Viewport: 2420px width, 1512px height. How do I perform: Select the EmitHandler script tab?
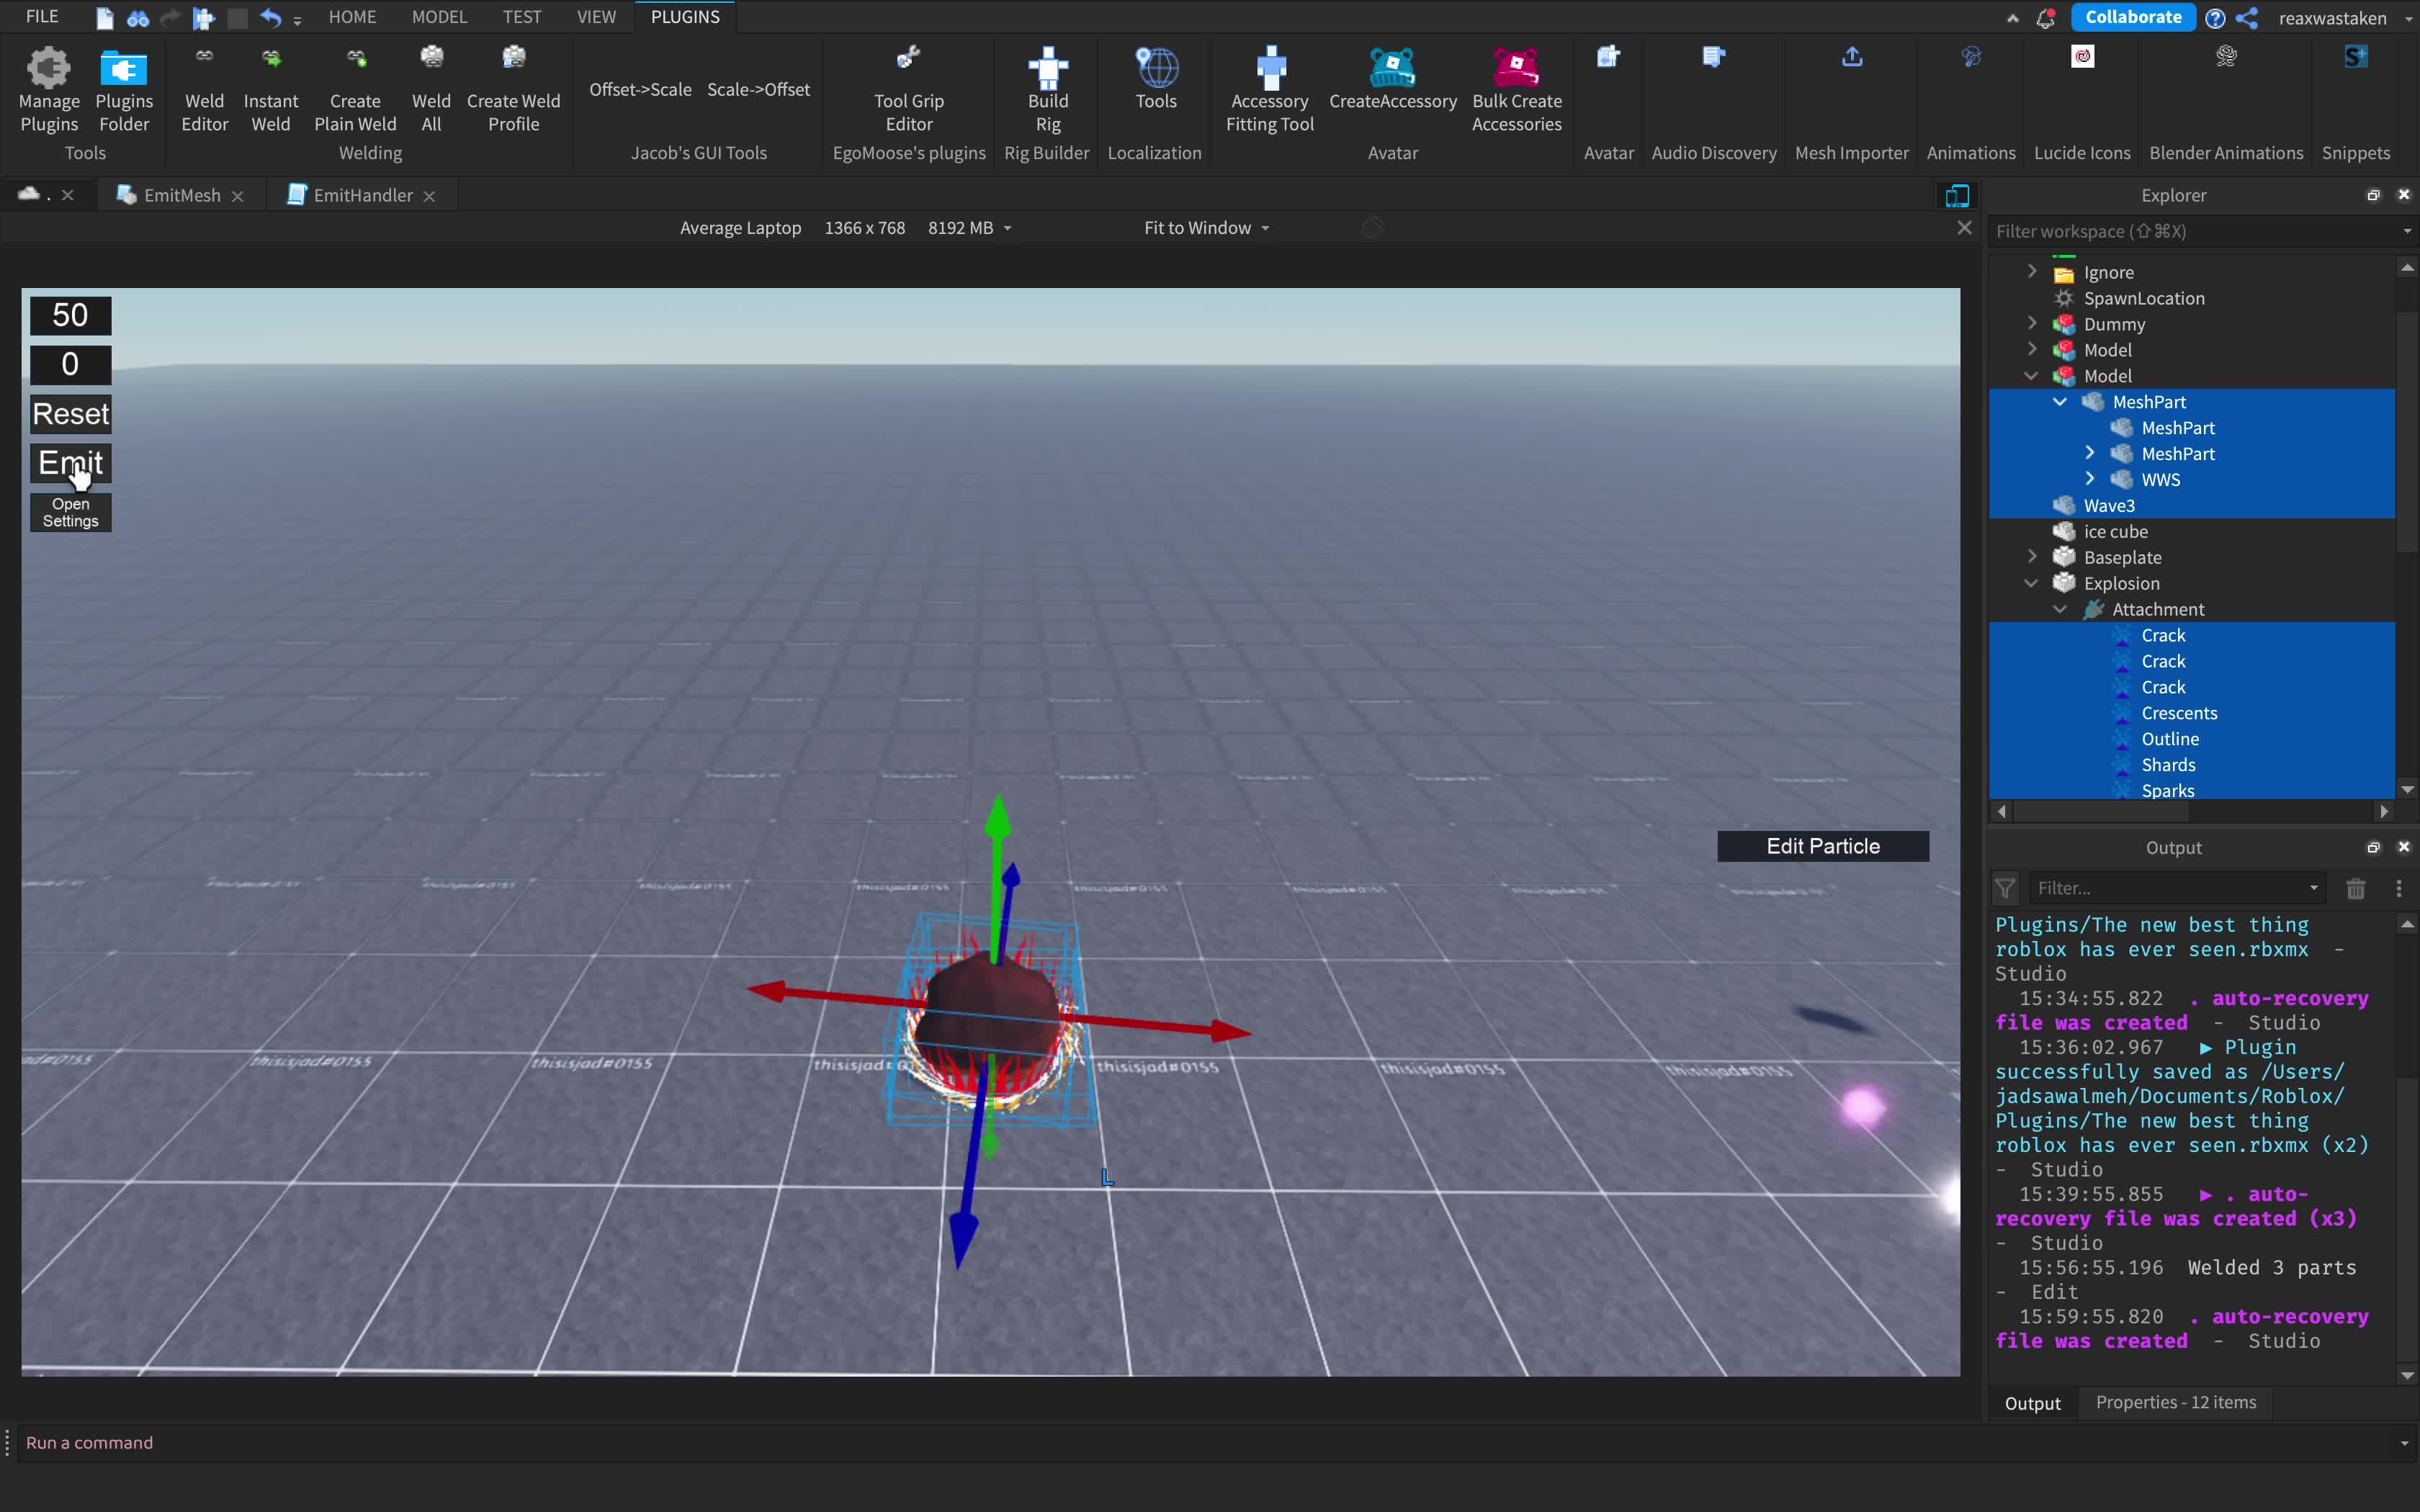tap(361, 194)
